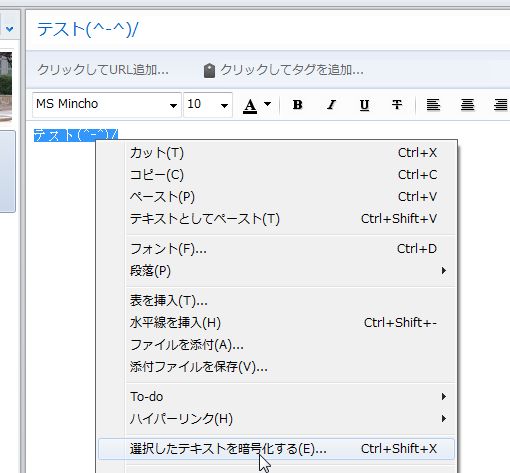Open the MS Mincho font family dropdown
Viewport: 510px width, 473px height.
tap(107, 105)
